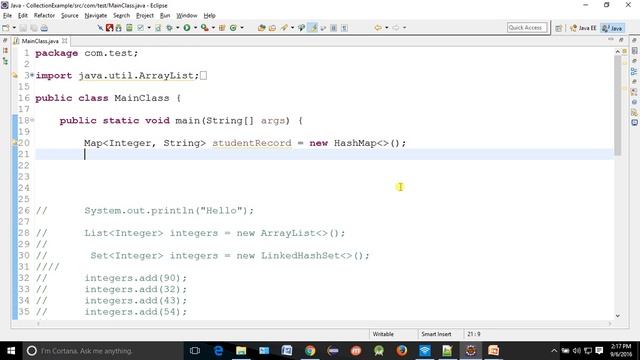The image size is (640, 360).
Task: Open the Refactor menu
Action: (x=44, y=16)
